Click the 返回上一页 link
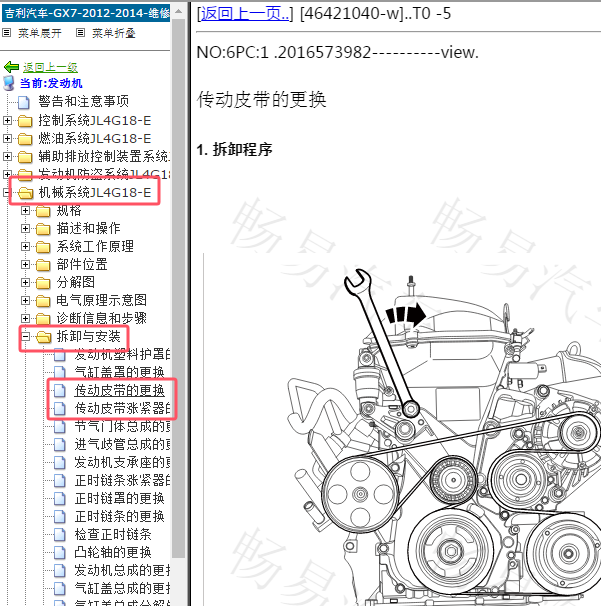 coord(245,14)
